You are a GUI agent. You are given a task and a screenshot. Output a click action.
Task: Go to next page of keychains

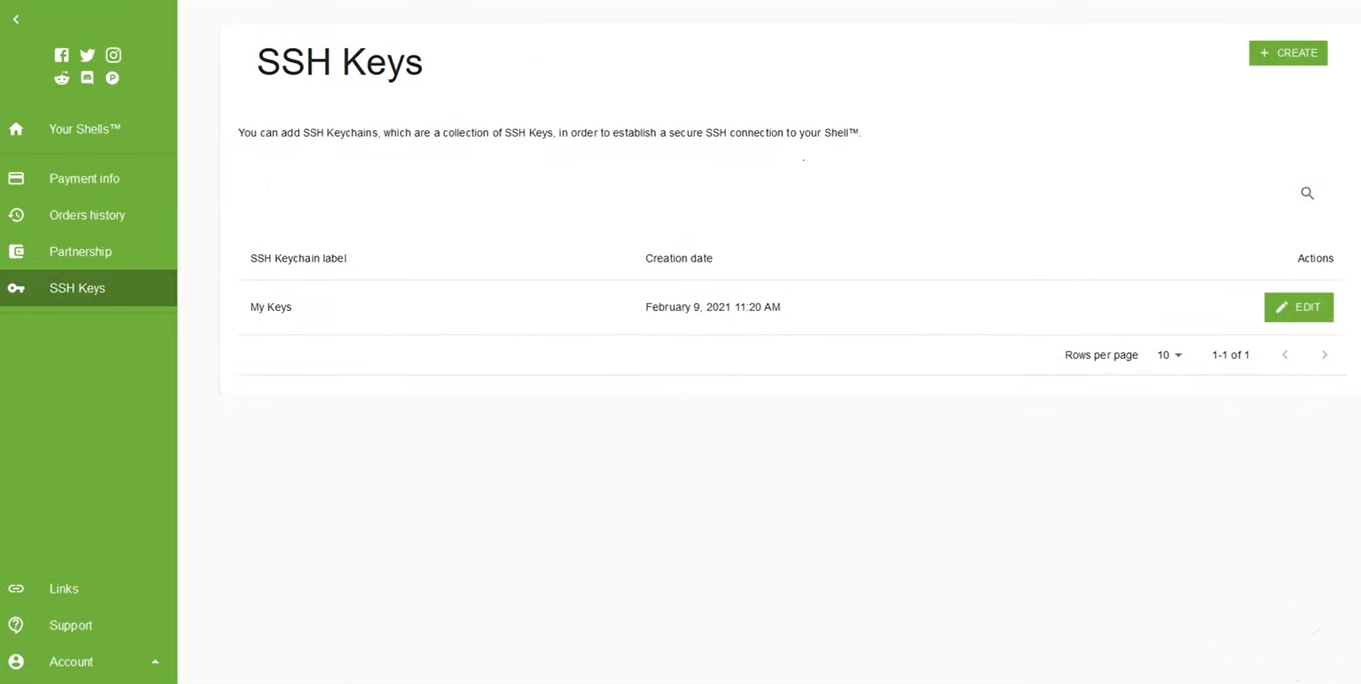(1324, 355)
